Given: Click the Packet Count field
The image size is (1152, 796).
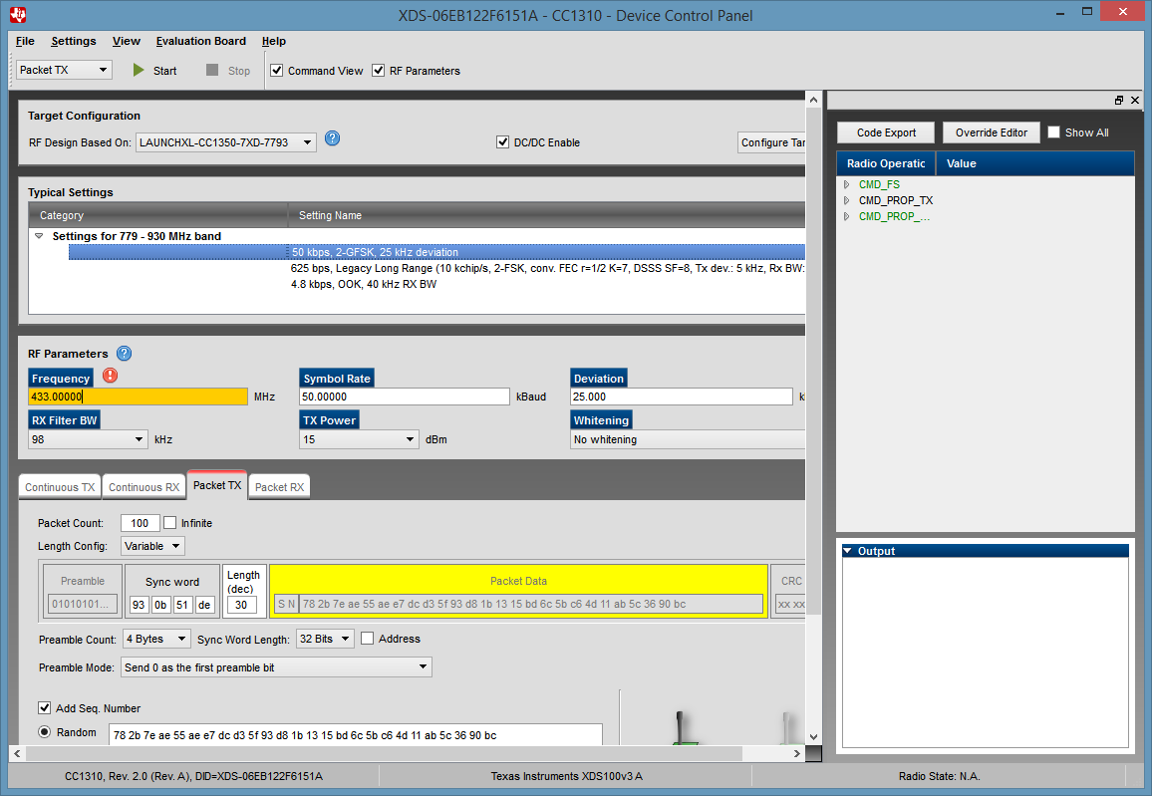Looking at the screenshot, I should [140, 523].
